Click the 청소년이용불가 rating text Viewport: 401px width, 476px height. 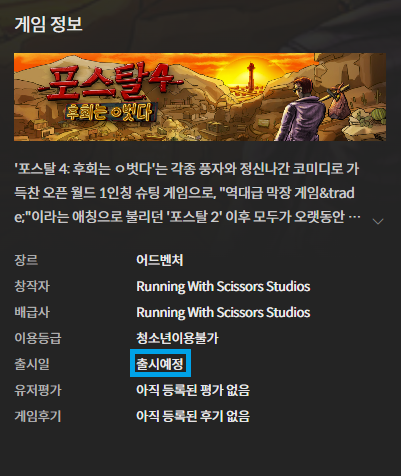tap(177, 338)
